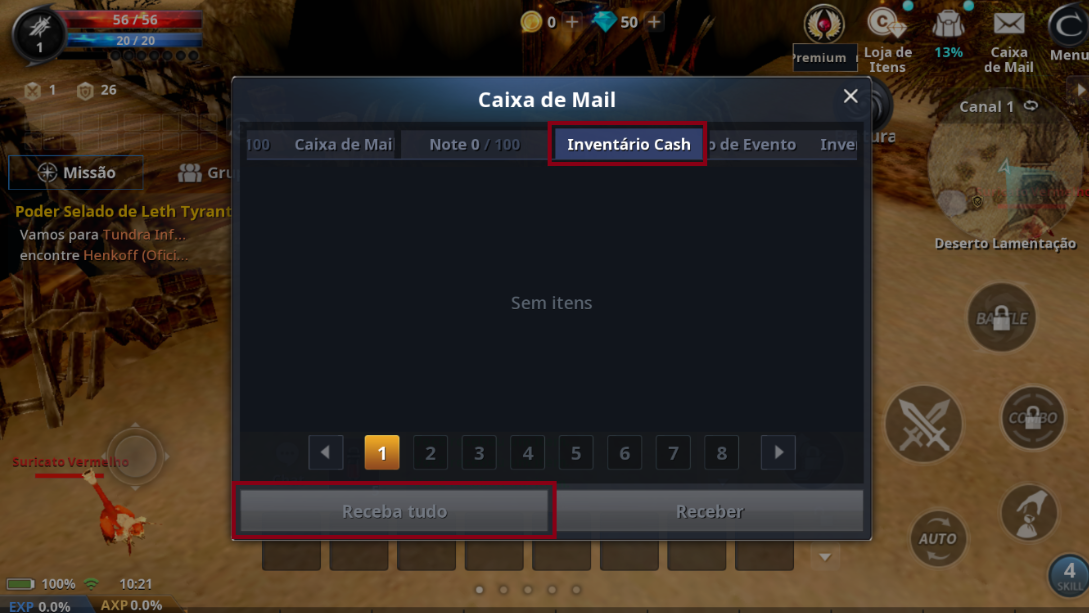Add gold with the plus icon

(572, 22)
